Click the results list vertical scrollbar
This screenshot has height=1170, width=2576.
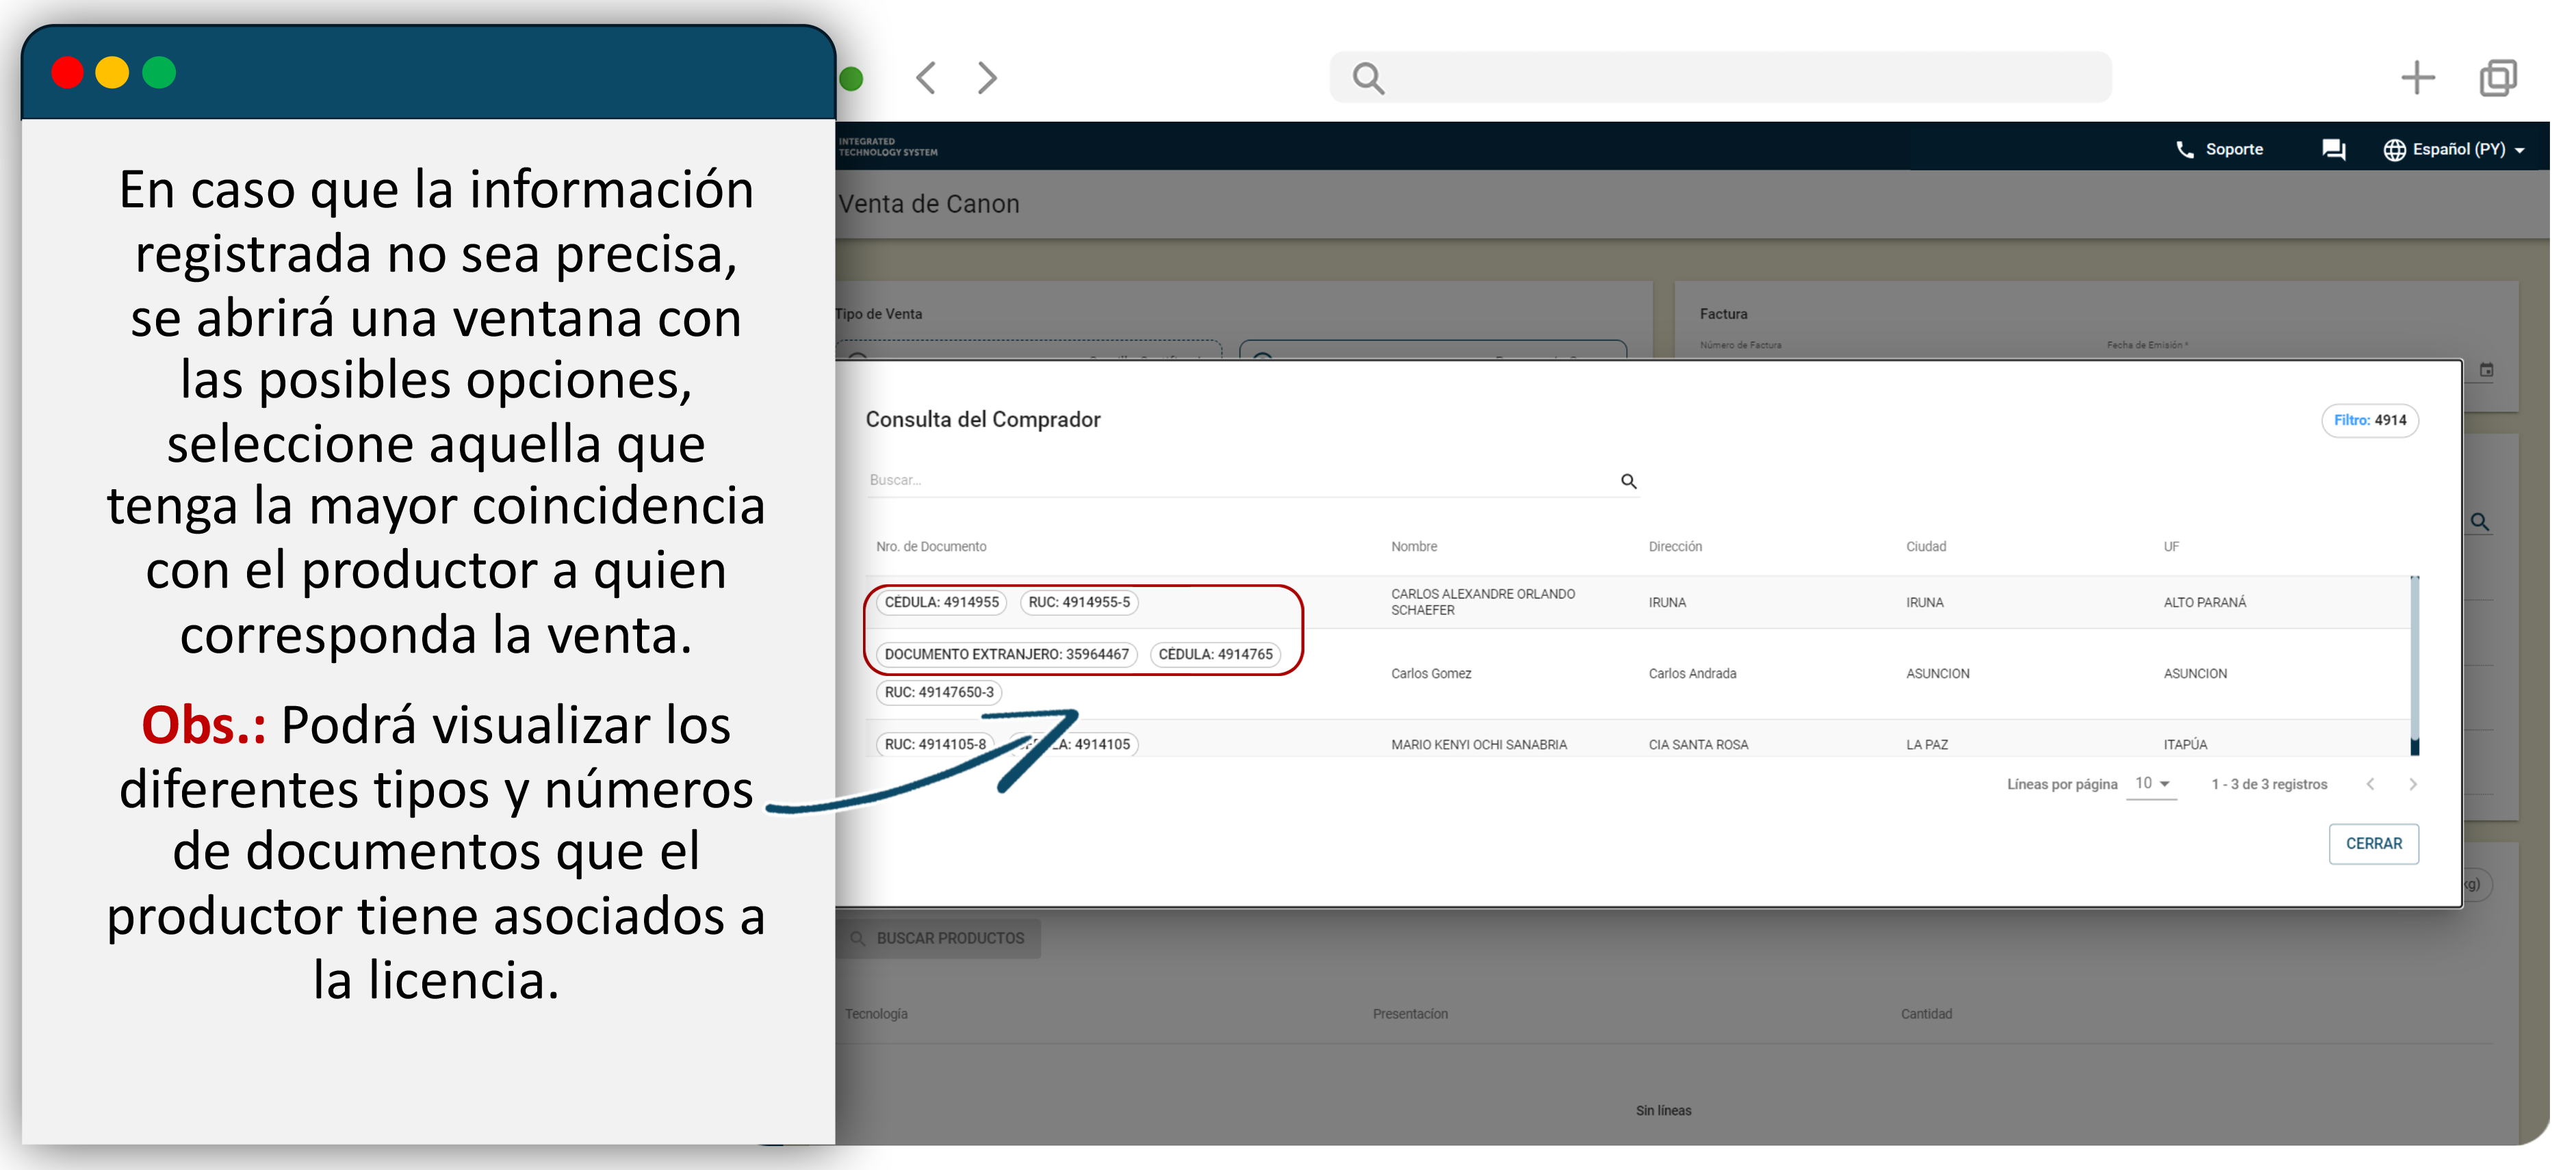(2414, 660)
